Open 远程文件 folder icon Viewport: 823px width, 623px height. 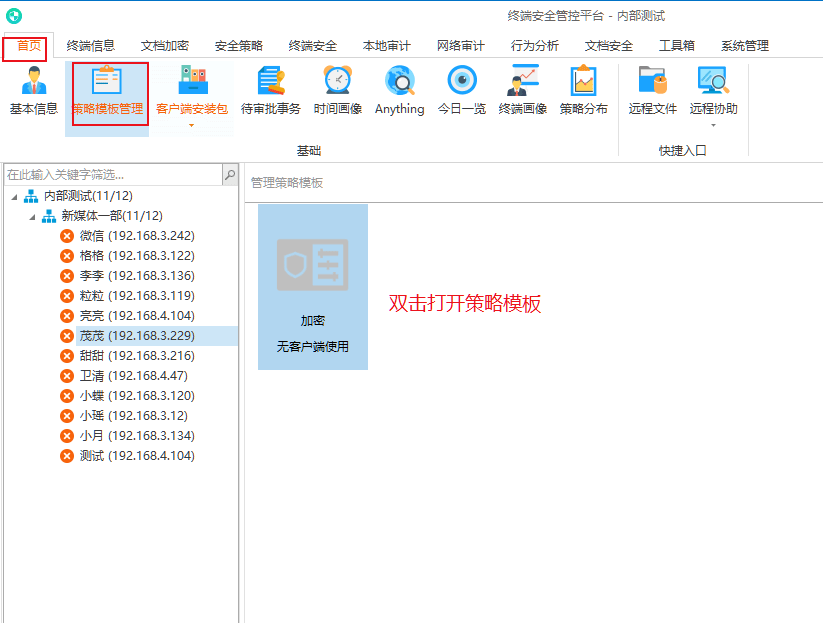pos(652,80)
